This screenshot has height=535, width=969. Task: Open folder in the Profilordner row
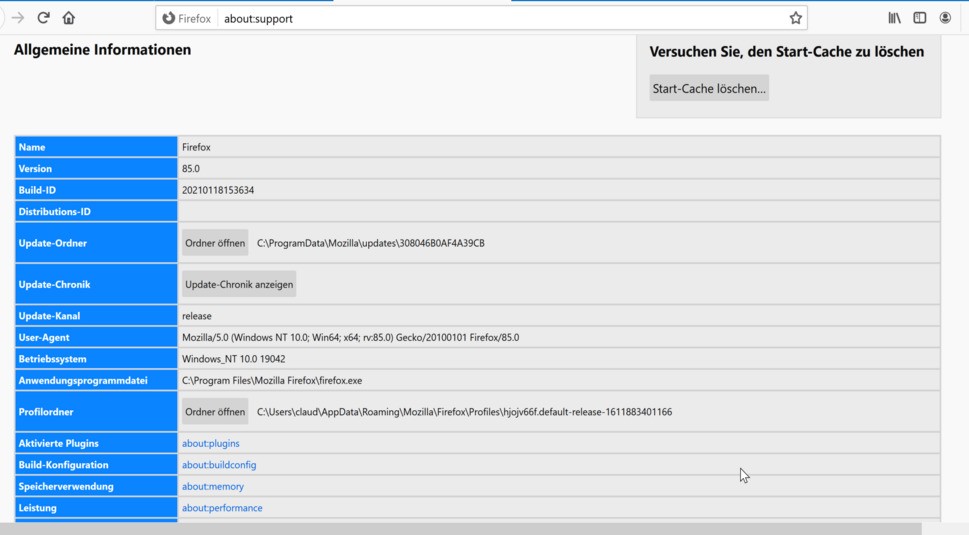pos(215,412)
